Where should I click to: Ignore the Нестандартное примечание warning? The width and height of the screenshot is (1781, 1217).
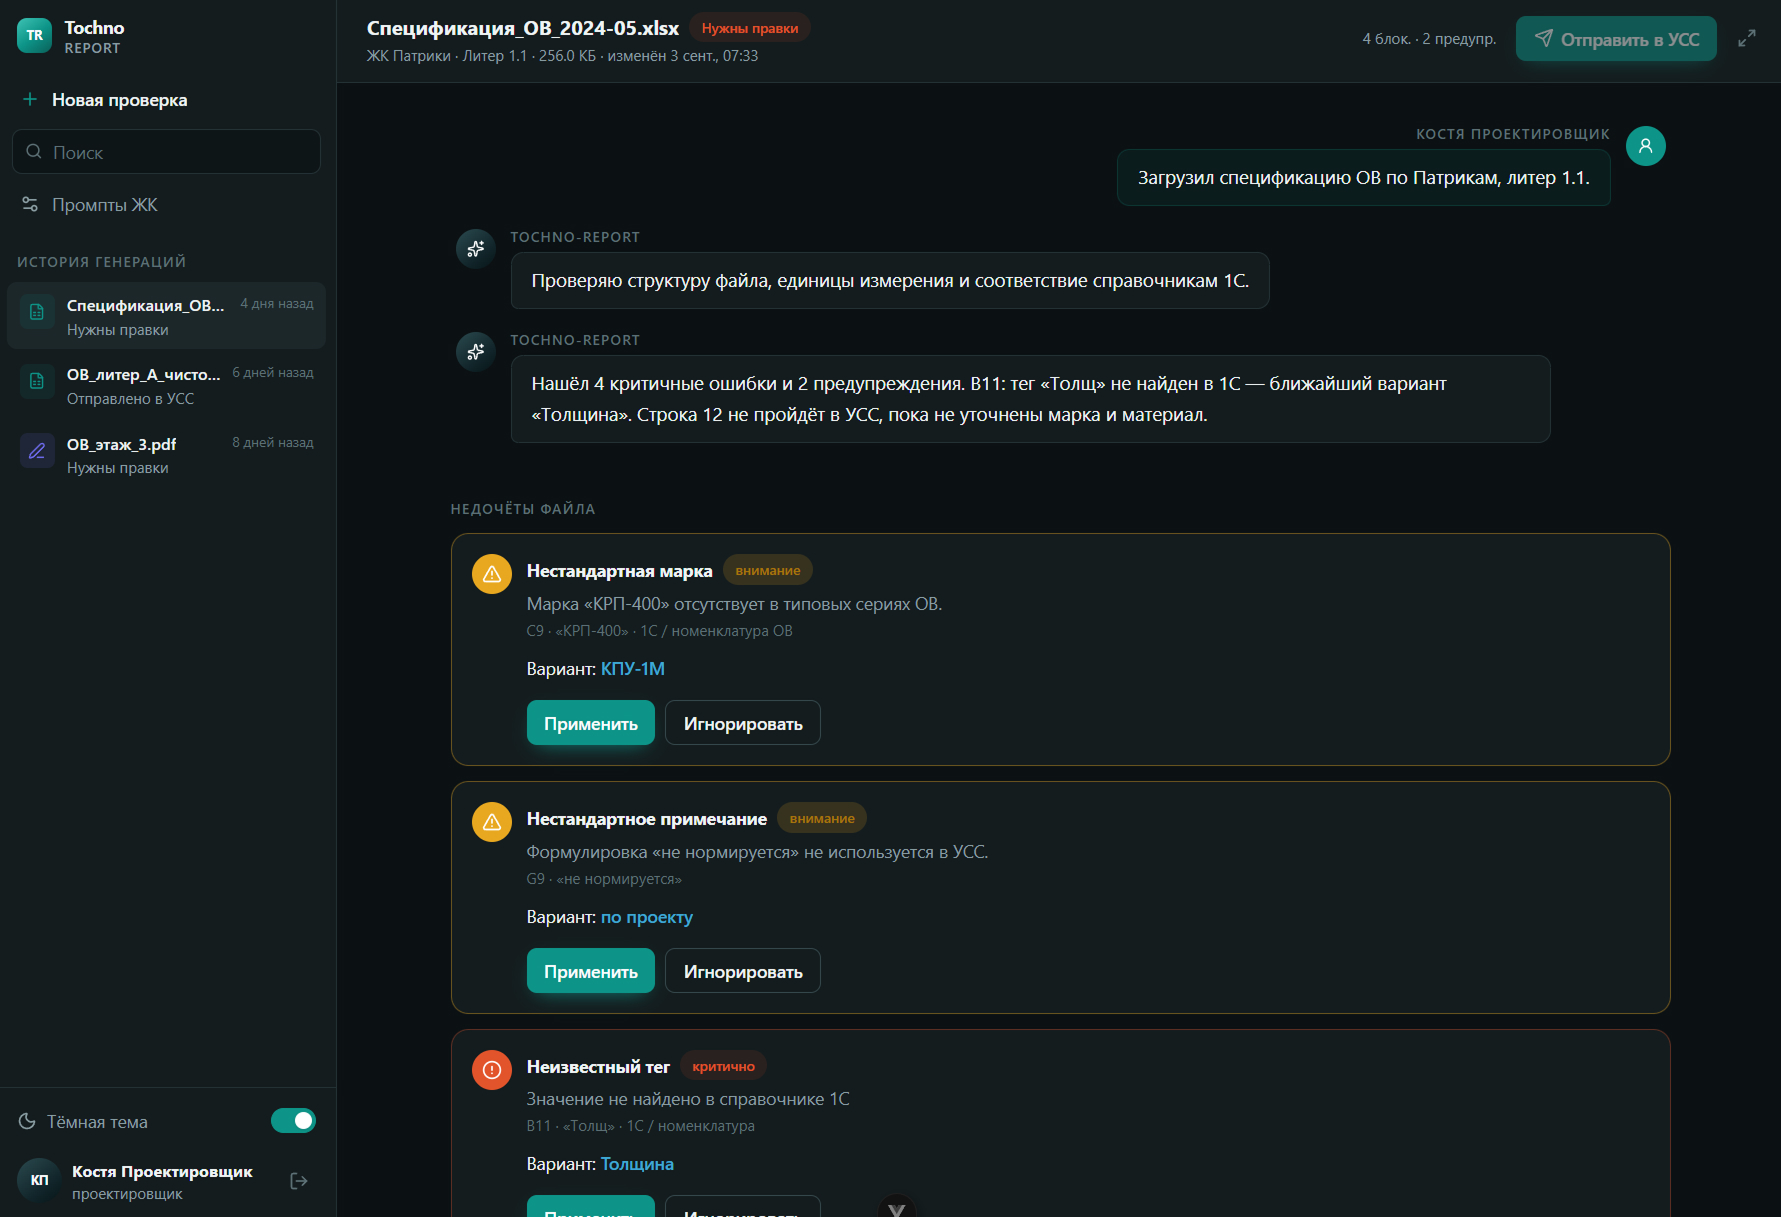pos(743,971)
